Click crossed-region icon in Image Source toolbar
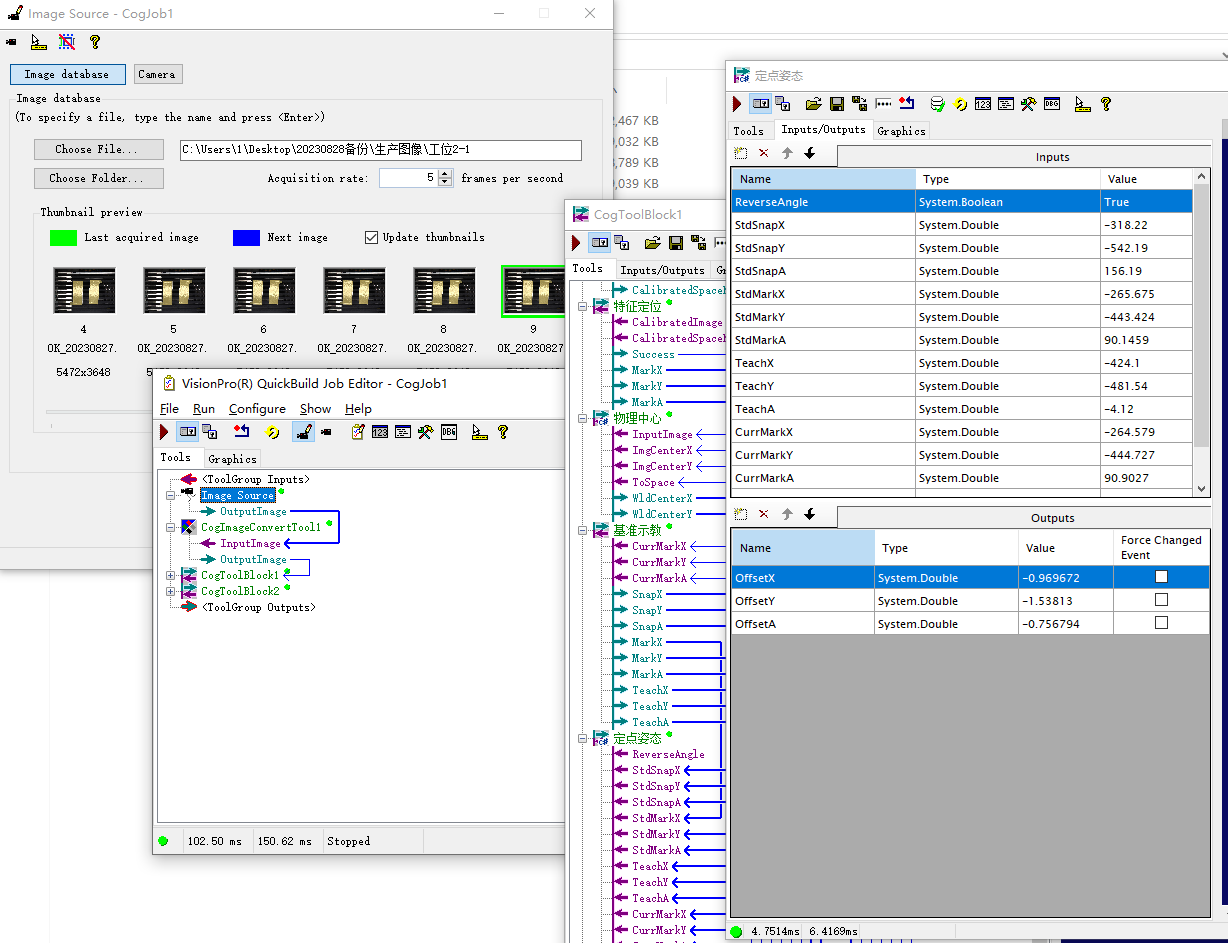This screenshot has height=943, width=1228. click(66, 42)
